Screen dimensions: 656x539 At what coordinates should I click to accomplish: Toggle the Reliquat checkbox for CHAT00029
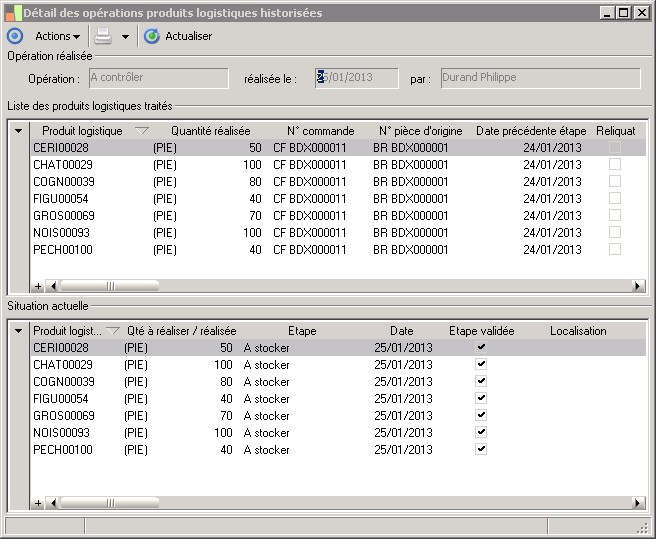pos(615,165)
